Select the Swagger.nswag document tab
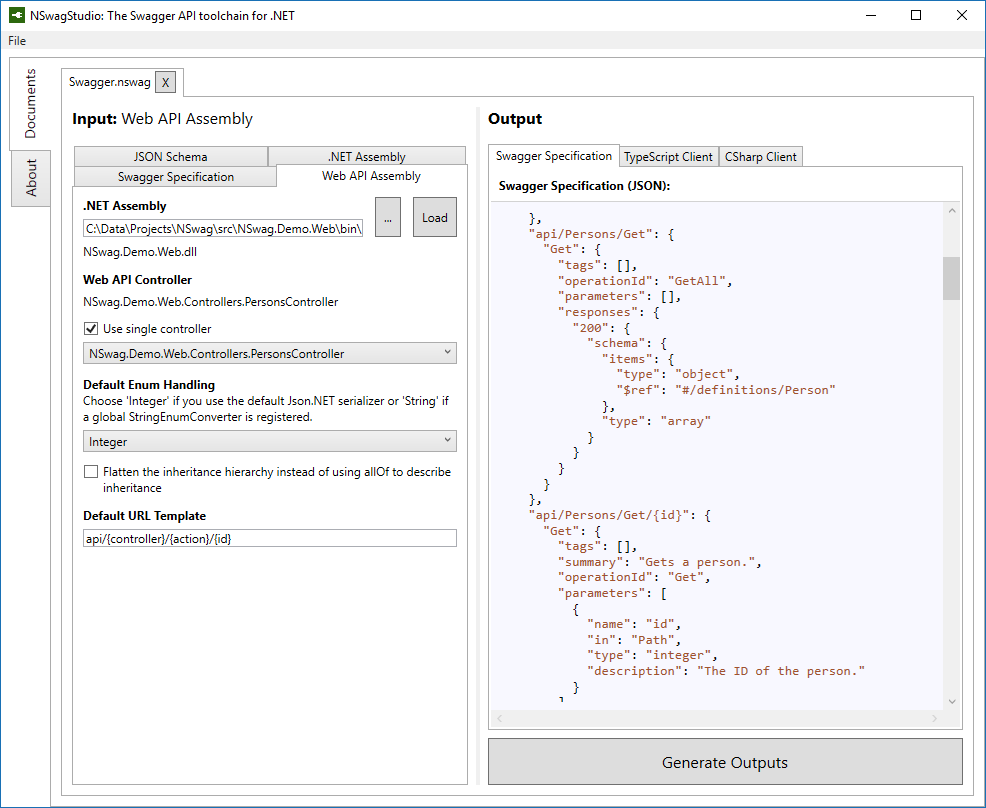Screen dimensions: 986x808 [x=109, y=82]
